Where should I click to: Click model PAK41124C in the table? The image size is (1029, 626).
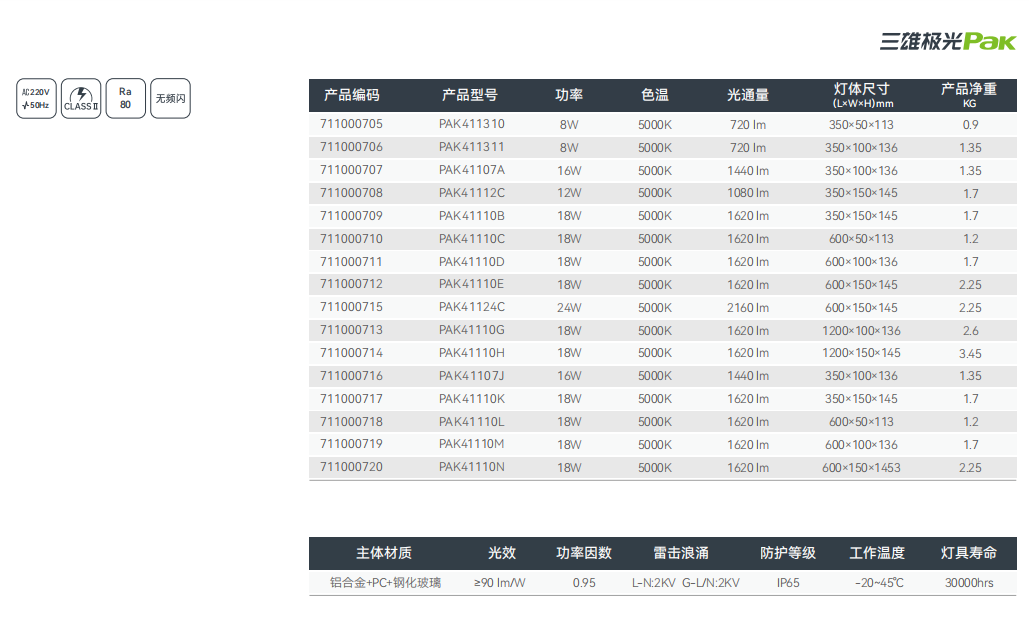coord(472,307)
